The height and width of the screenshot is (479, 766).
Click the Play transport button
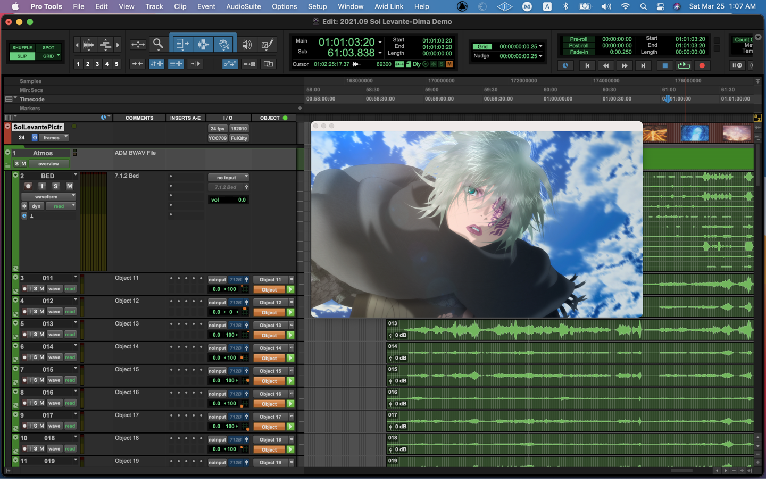coord(683,65)
